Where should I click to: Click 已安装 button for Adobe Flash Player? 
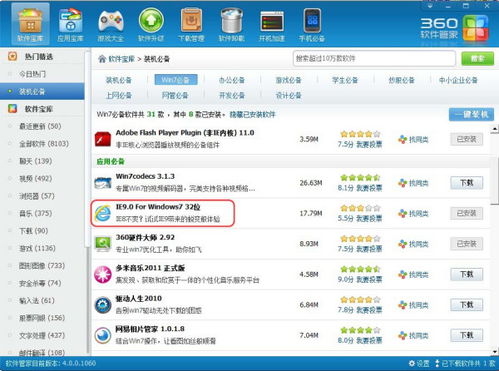point(467,139)
